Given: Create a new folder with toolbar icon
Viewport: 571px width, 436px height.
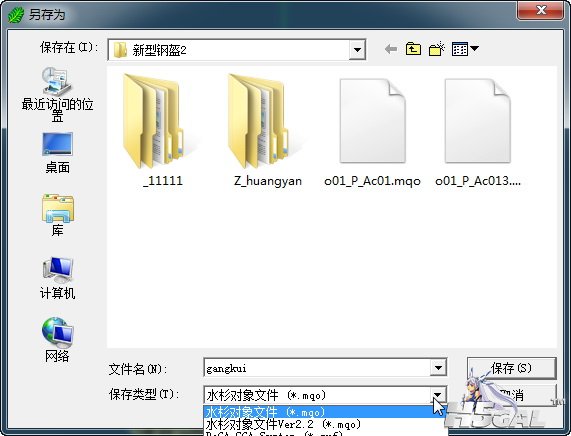Looking at the screenshot, I should click(437, 49).
